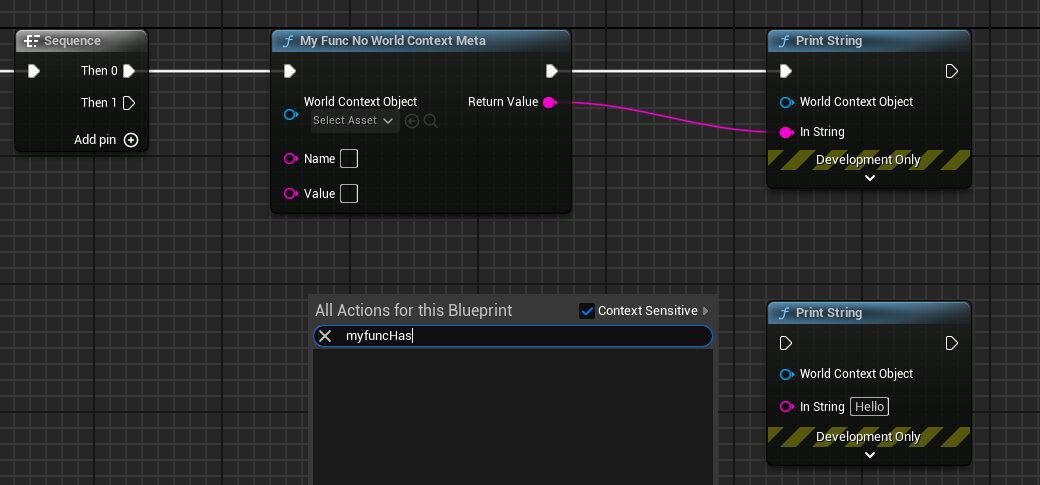Click Add pin plus icon on Sequence

pos(131,140)
